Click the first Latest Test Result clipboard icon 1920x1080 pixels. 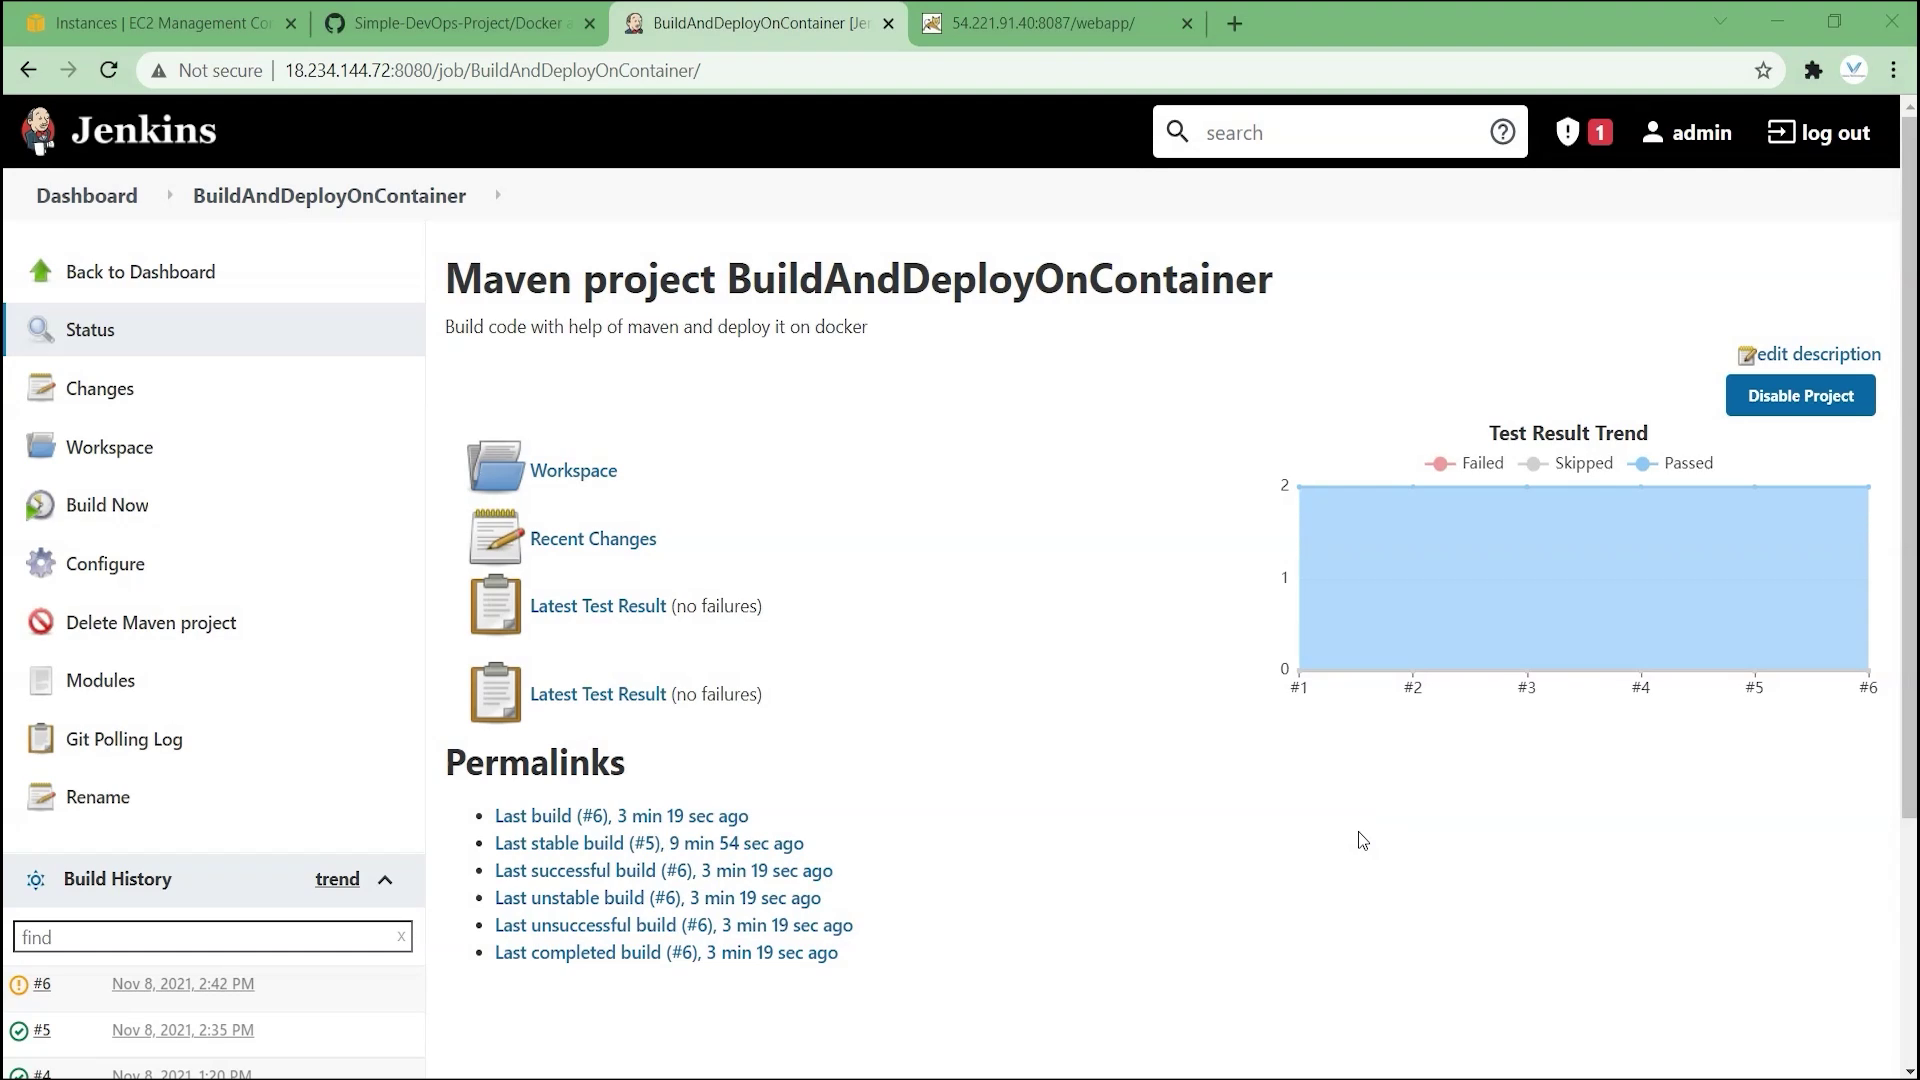(x=496, y=605)
